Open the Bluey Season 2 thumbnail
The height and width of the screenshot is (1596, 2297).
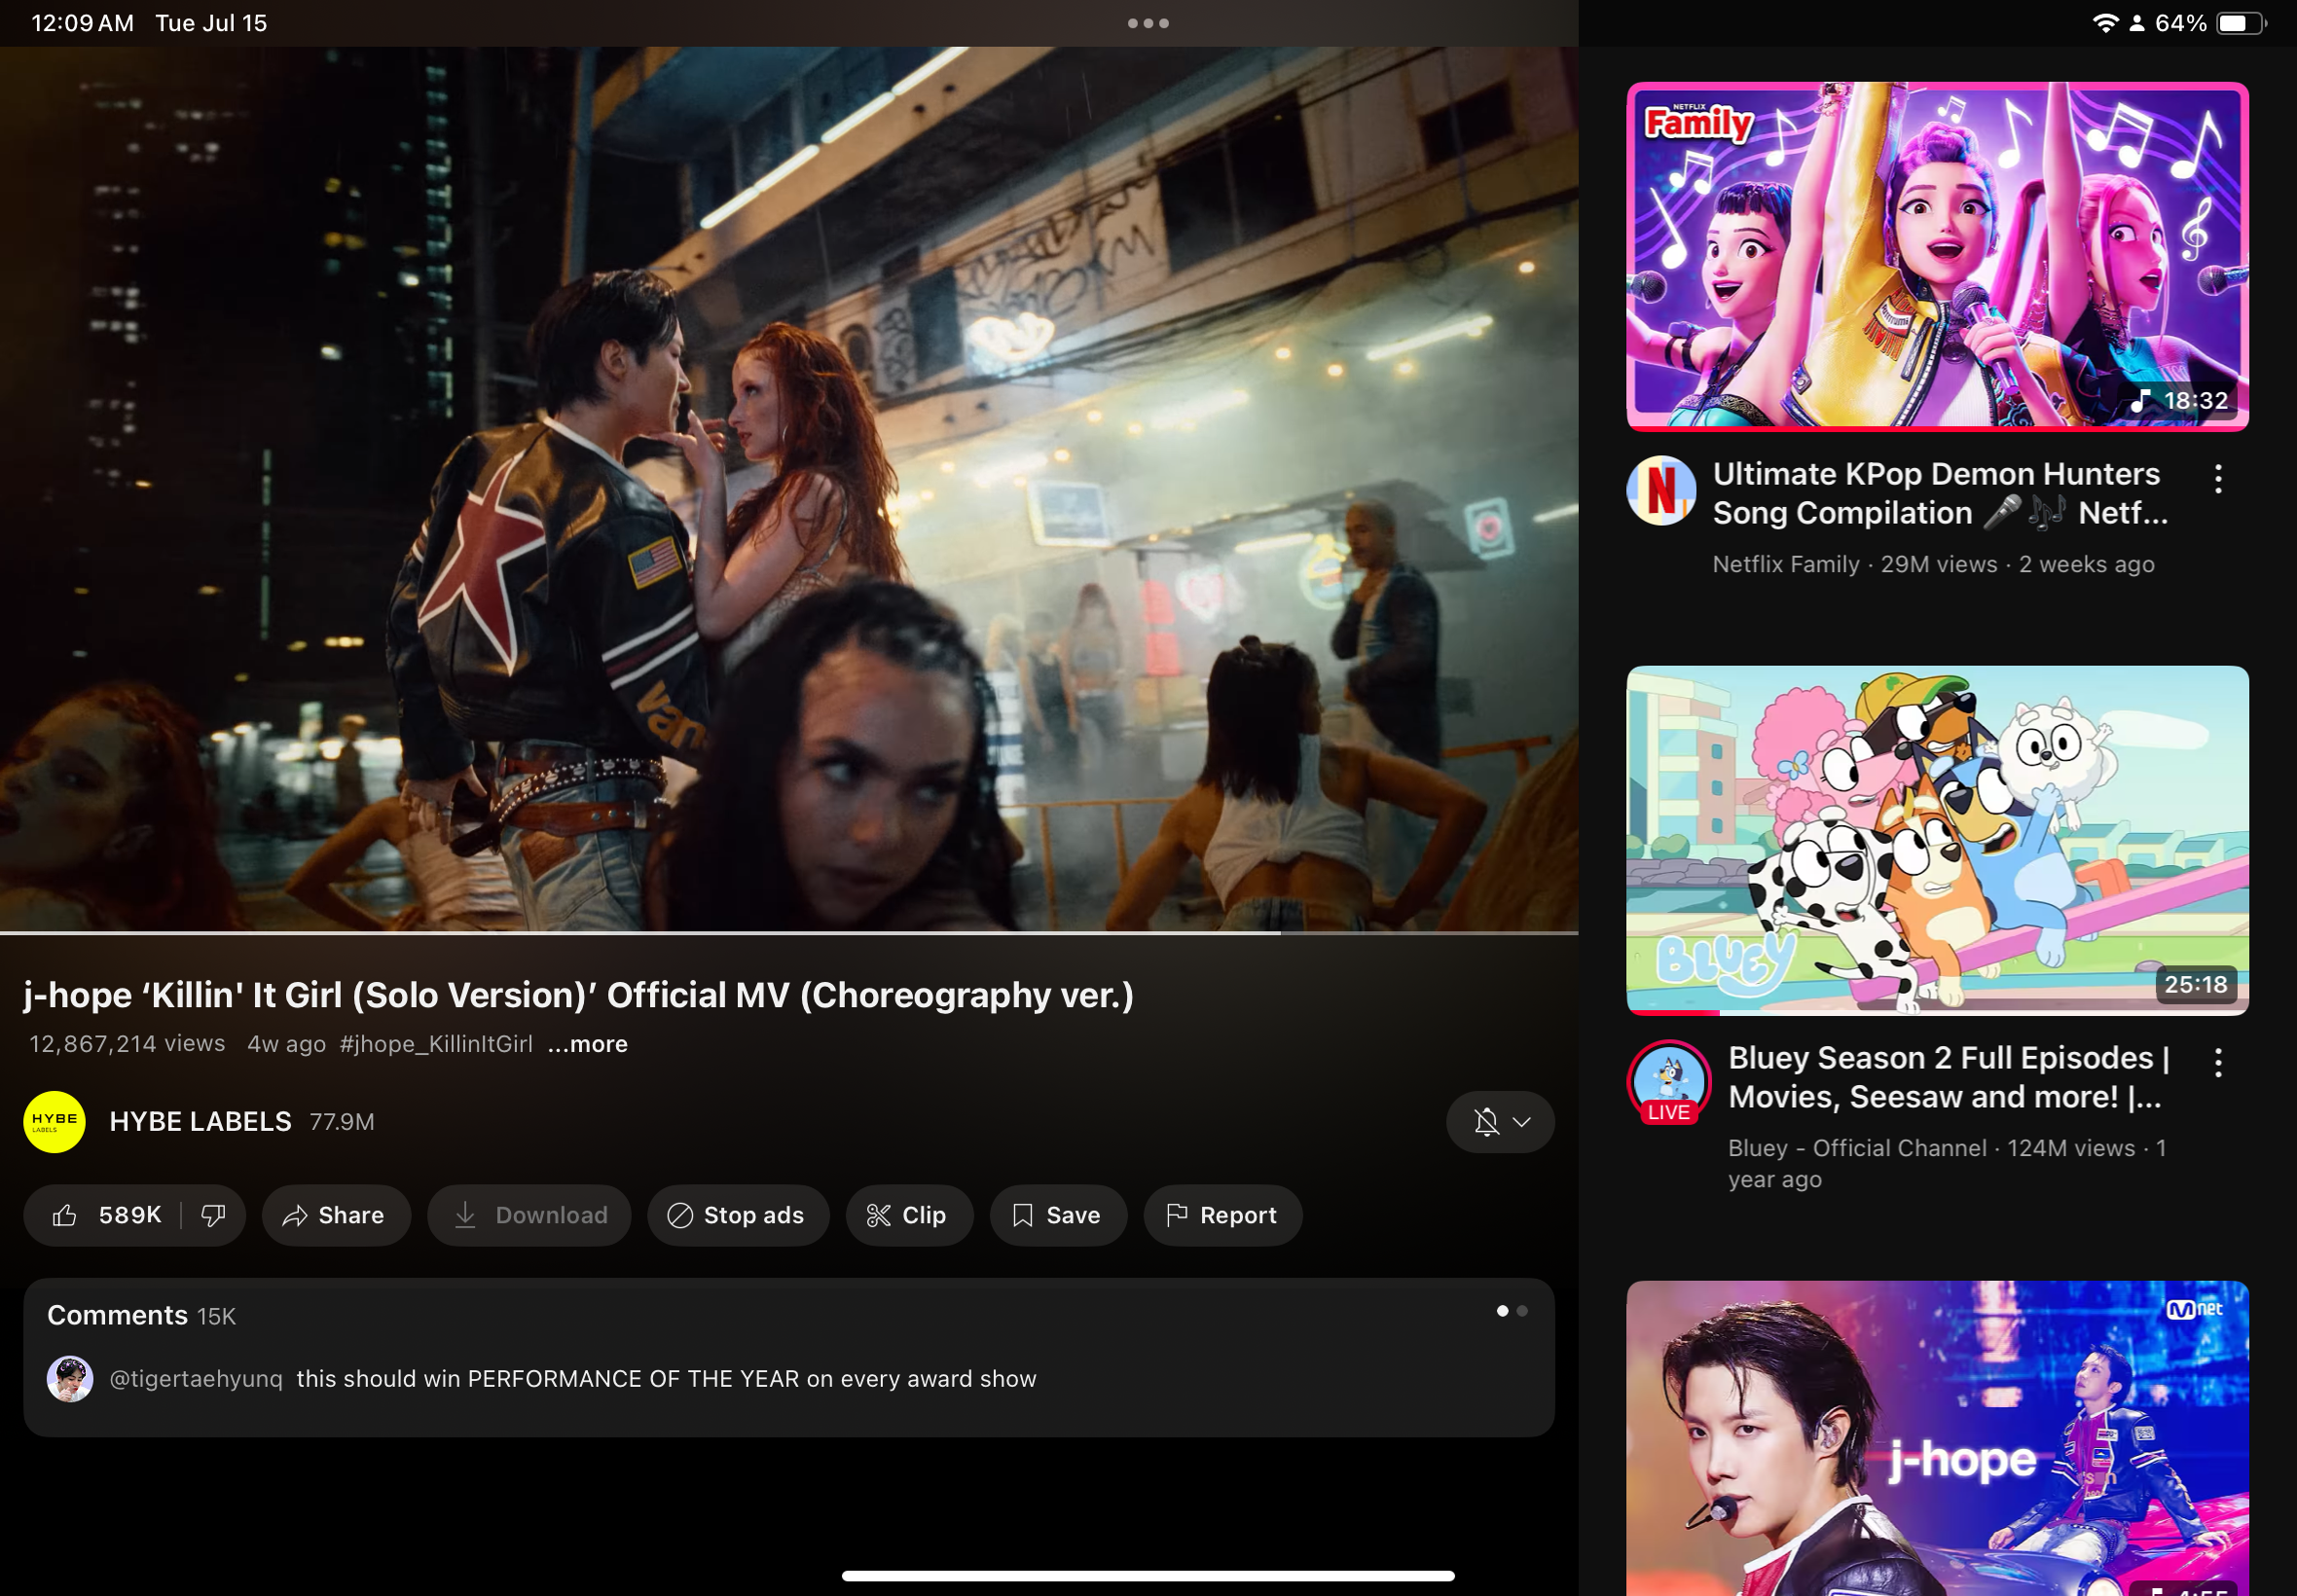point(1936,840)
